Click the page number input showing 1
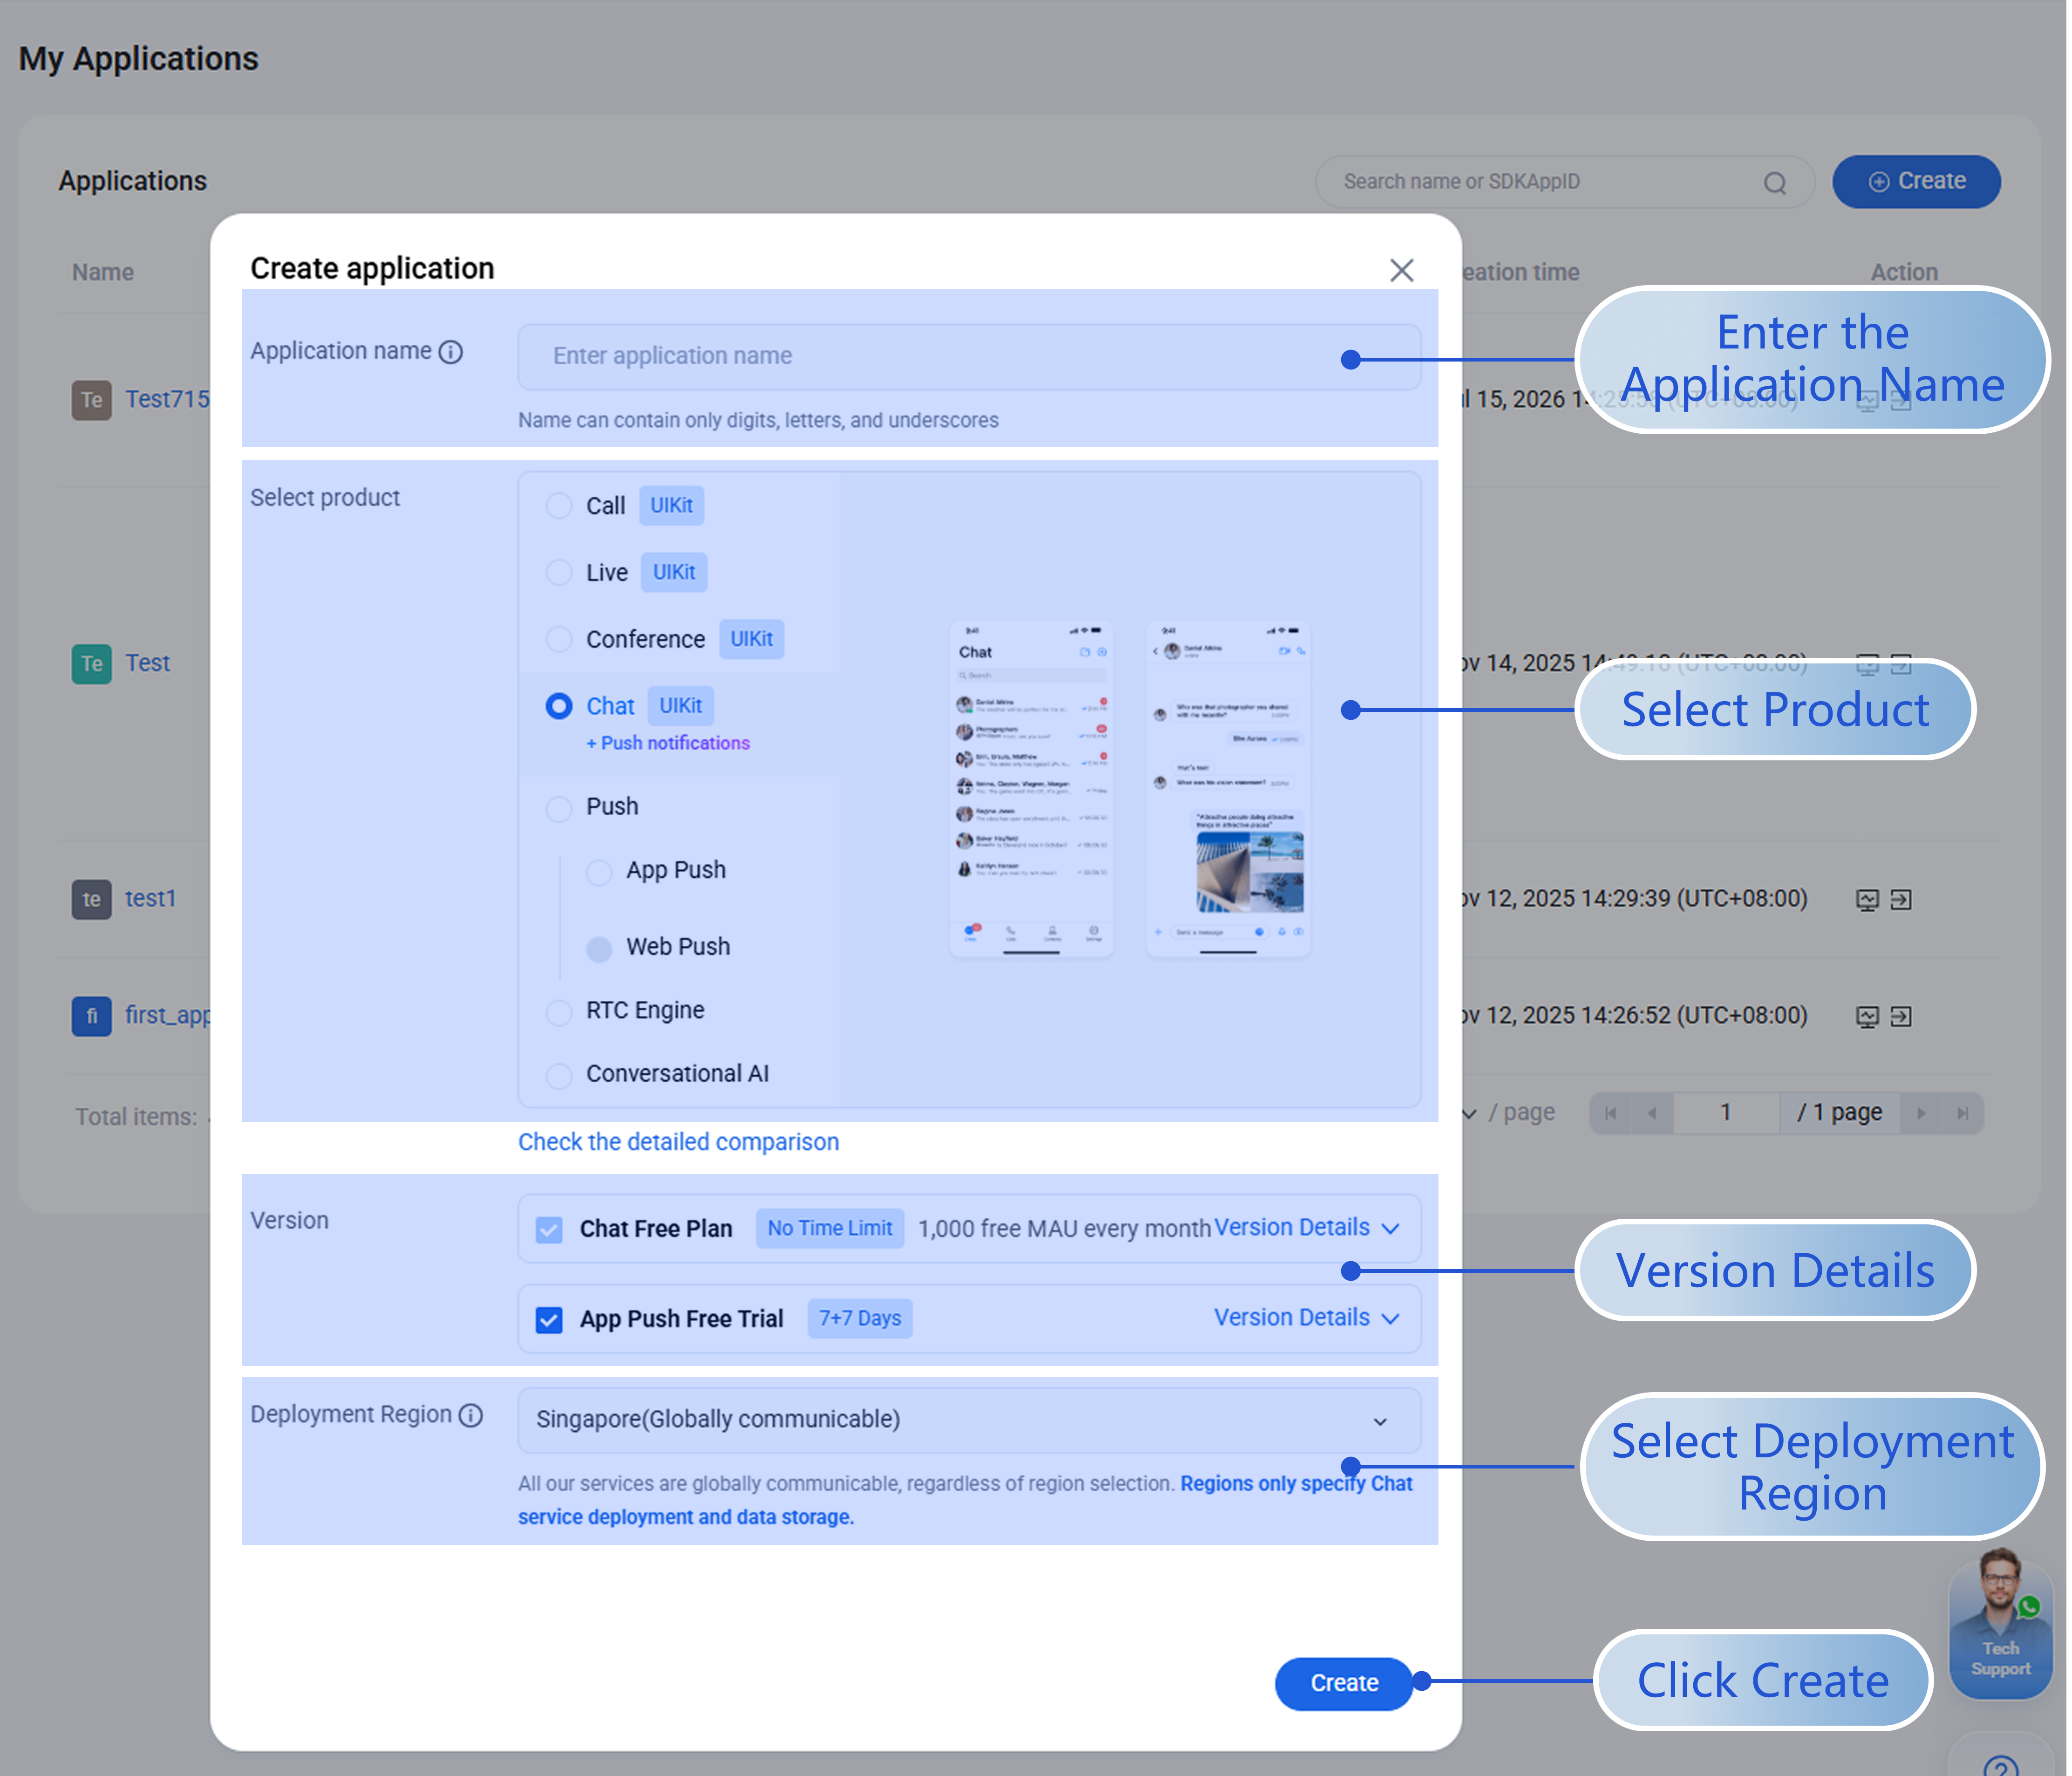 pos(1725,1113)
